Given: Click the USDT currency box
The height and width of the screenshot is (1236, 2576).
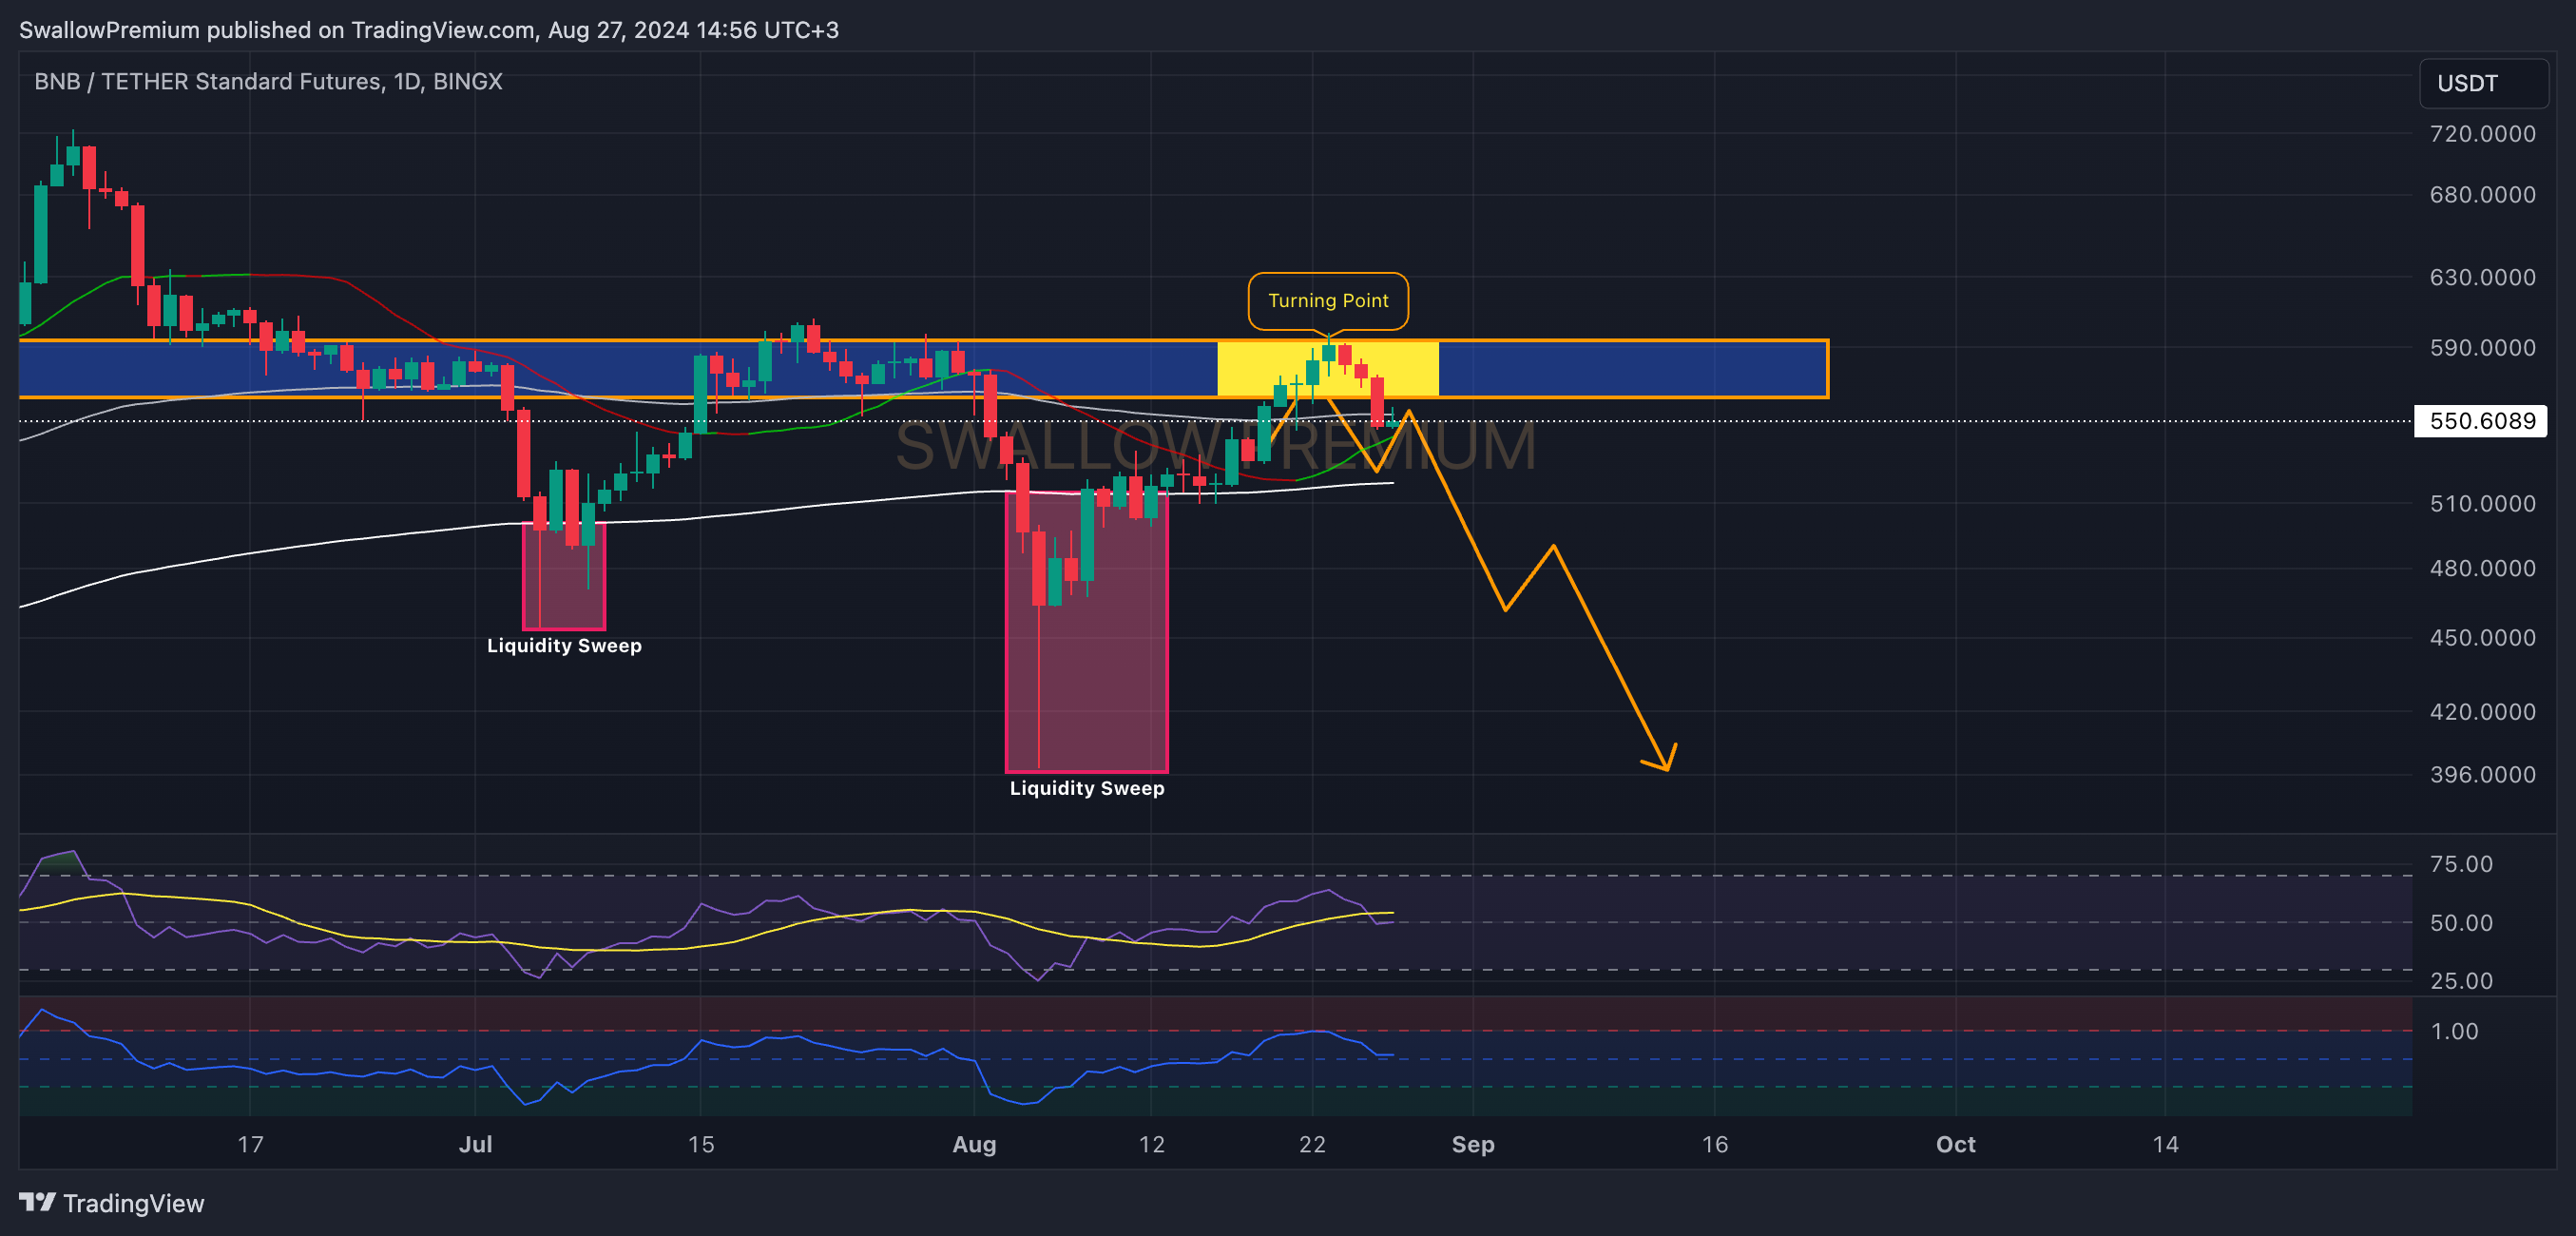Looking at the screenshot, I should (x=2483, y=83).
